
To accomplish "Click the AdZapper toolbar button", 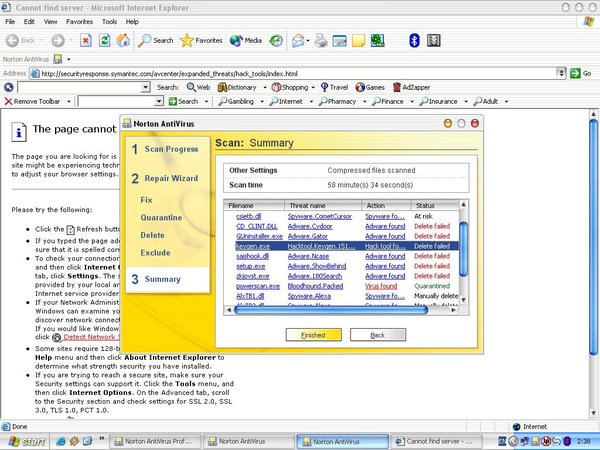I will coord(411,87).
